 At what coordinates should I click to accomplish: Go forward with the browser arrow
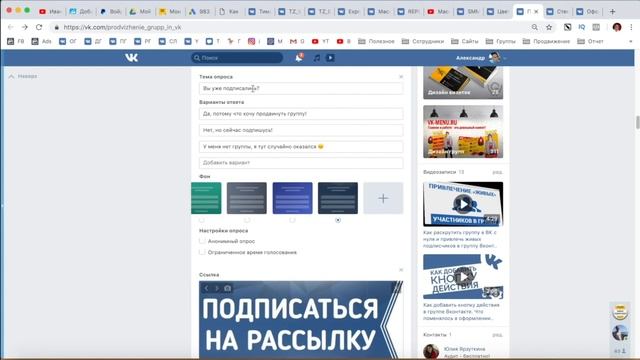click(25, 27)
